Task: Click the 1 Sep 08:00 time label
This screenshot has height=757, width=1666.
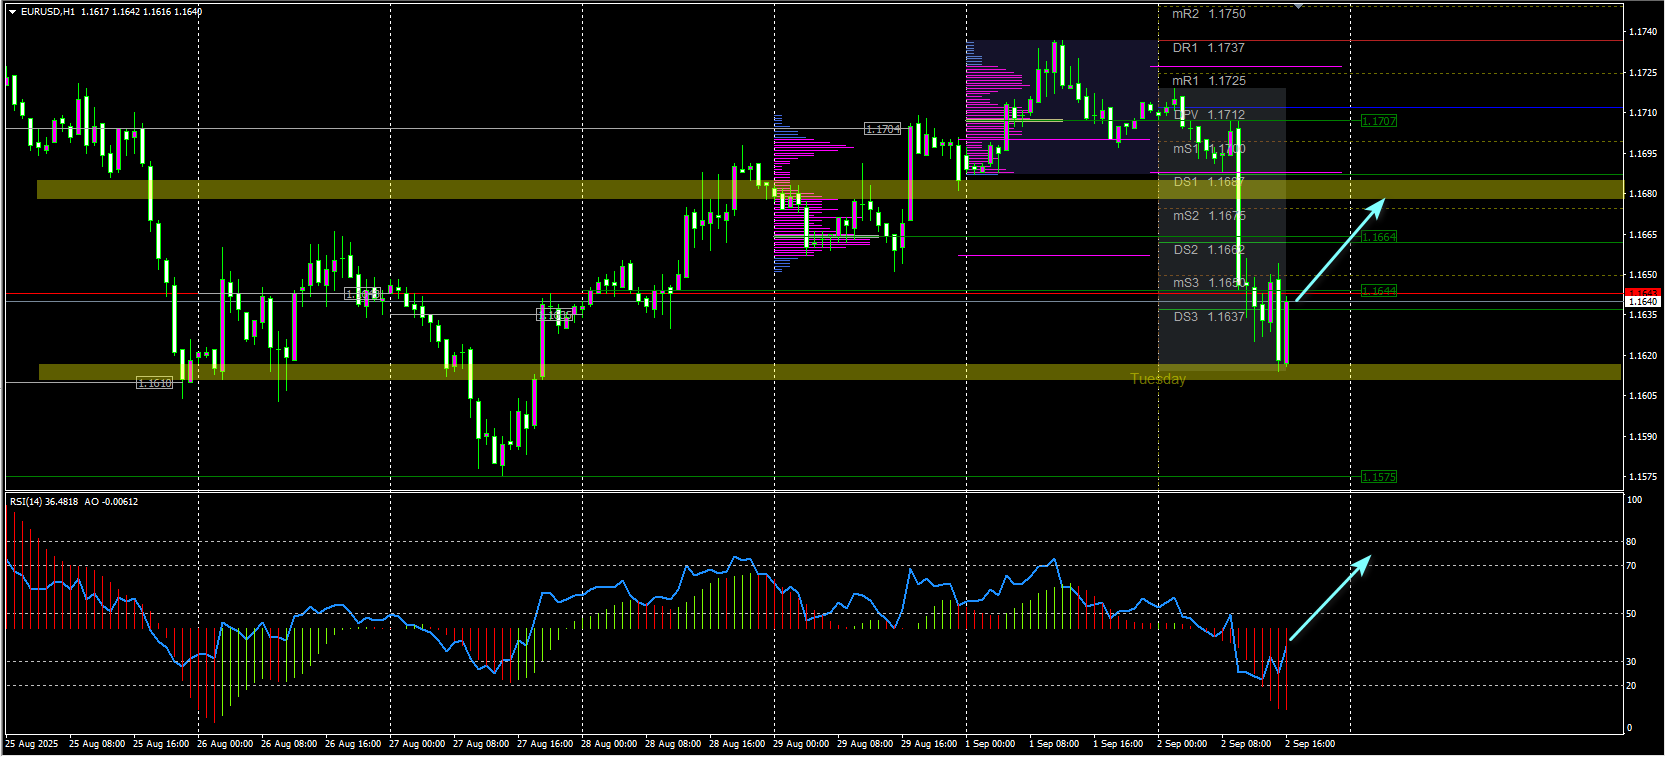Action: (x=1054, y=744)
